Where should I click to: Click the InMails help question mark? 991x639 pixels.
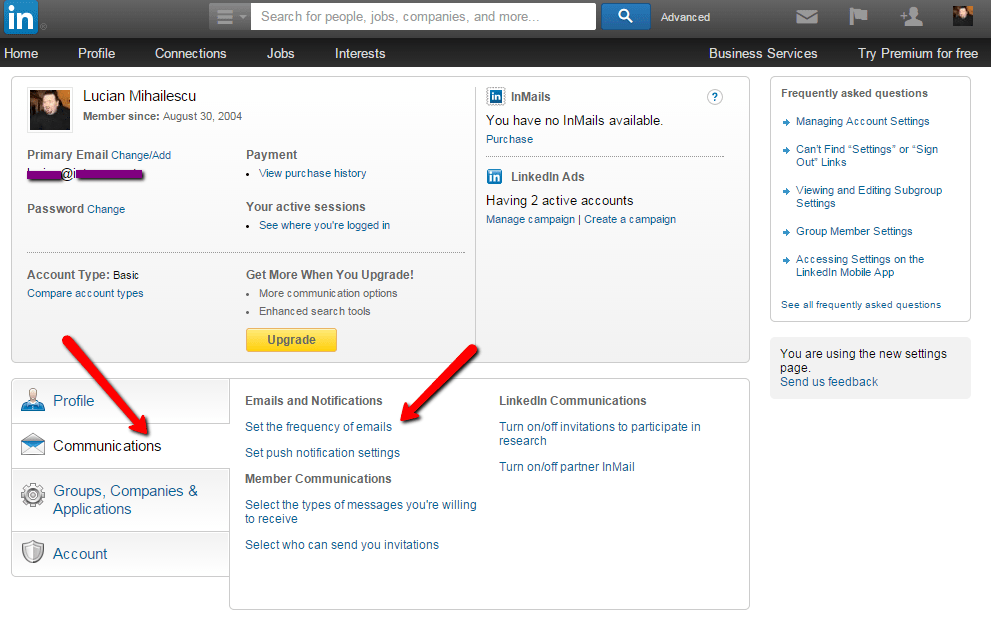[714, 97]
